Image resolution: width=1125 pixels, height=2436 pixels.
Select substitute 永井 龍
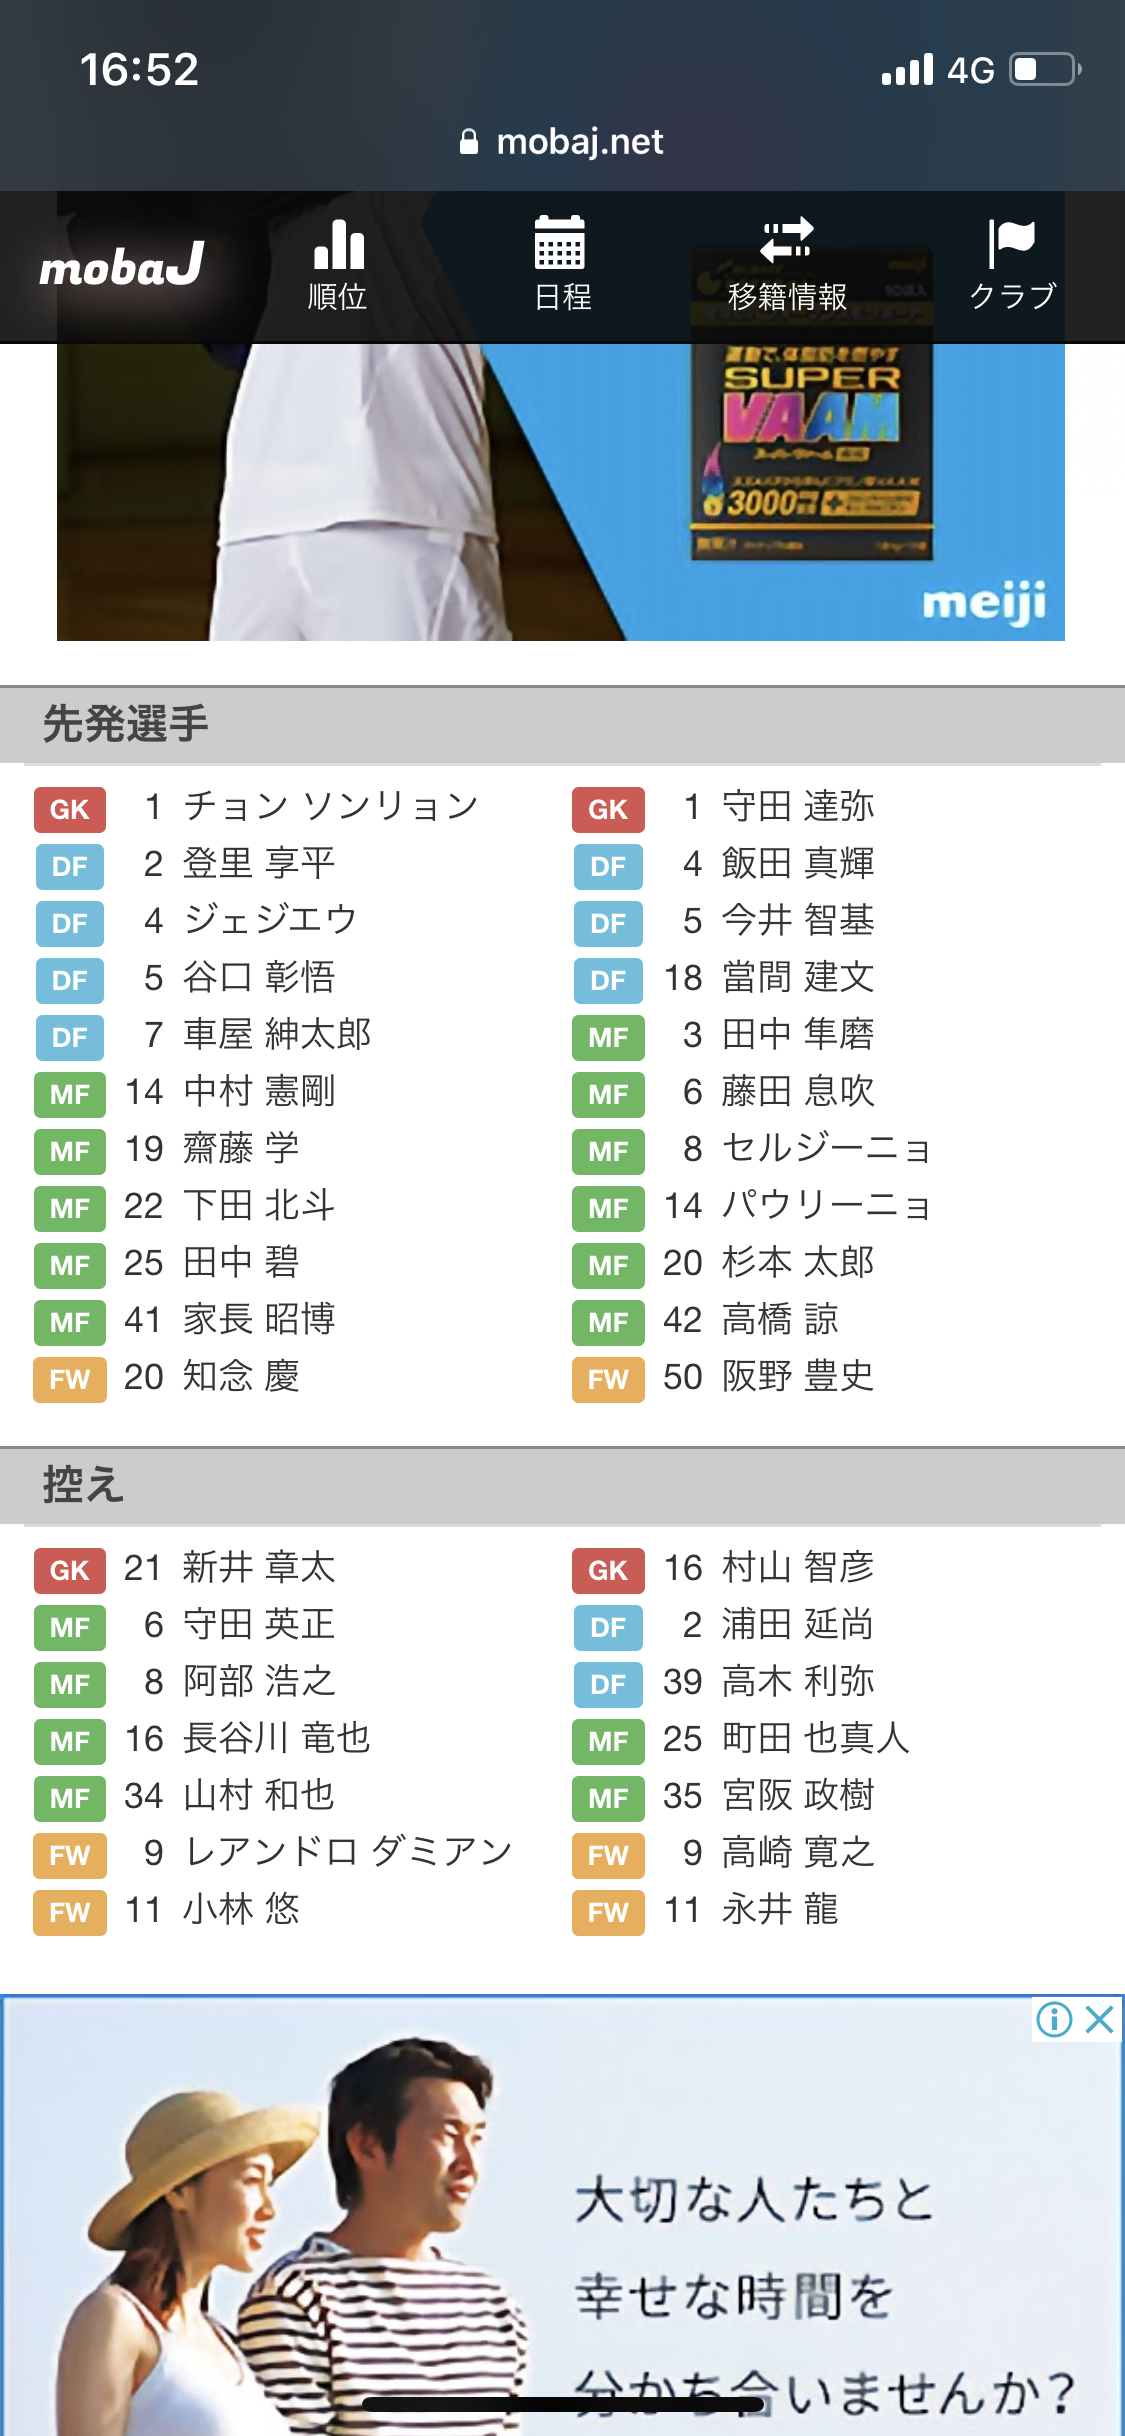[x=780, y=1910]
